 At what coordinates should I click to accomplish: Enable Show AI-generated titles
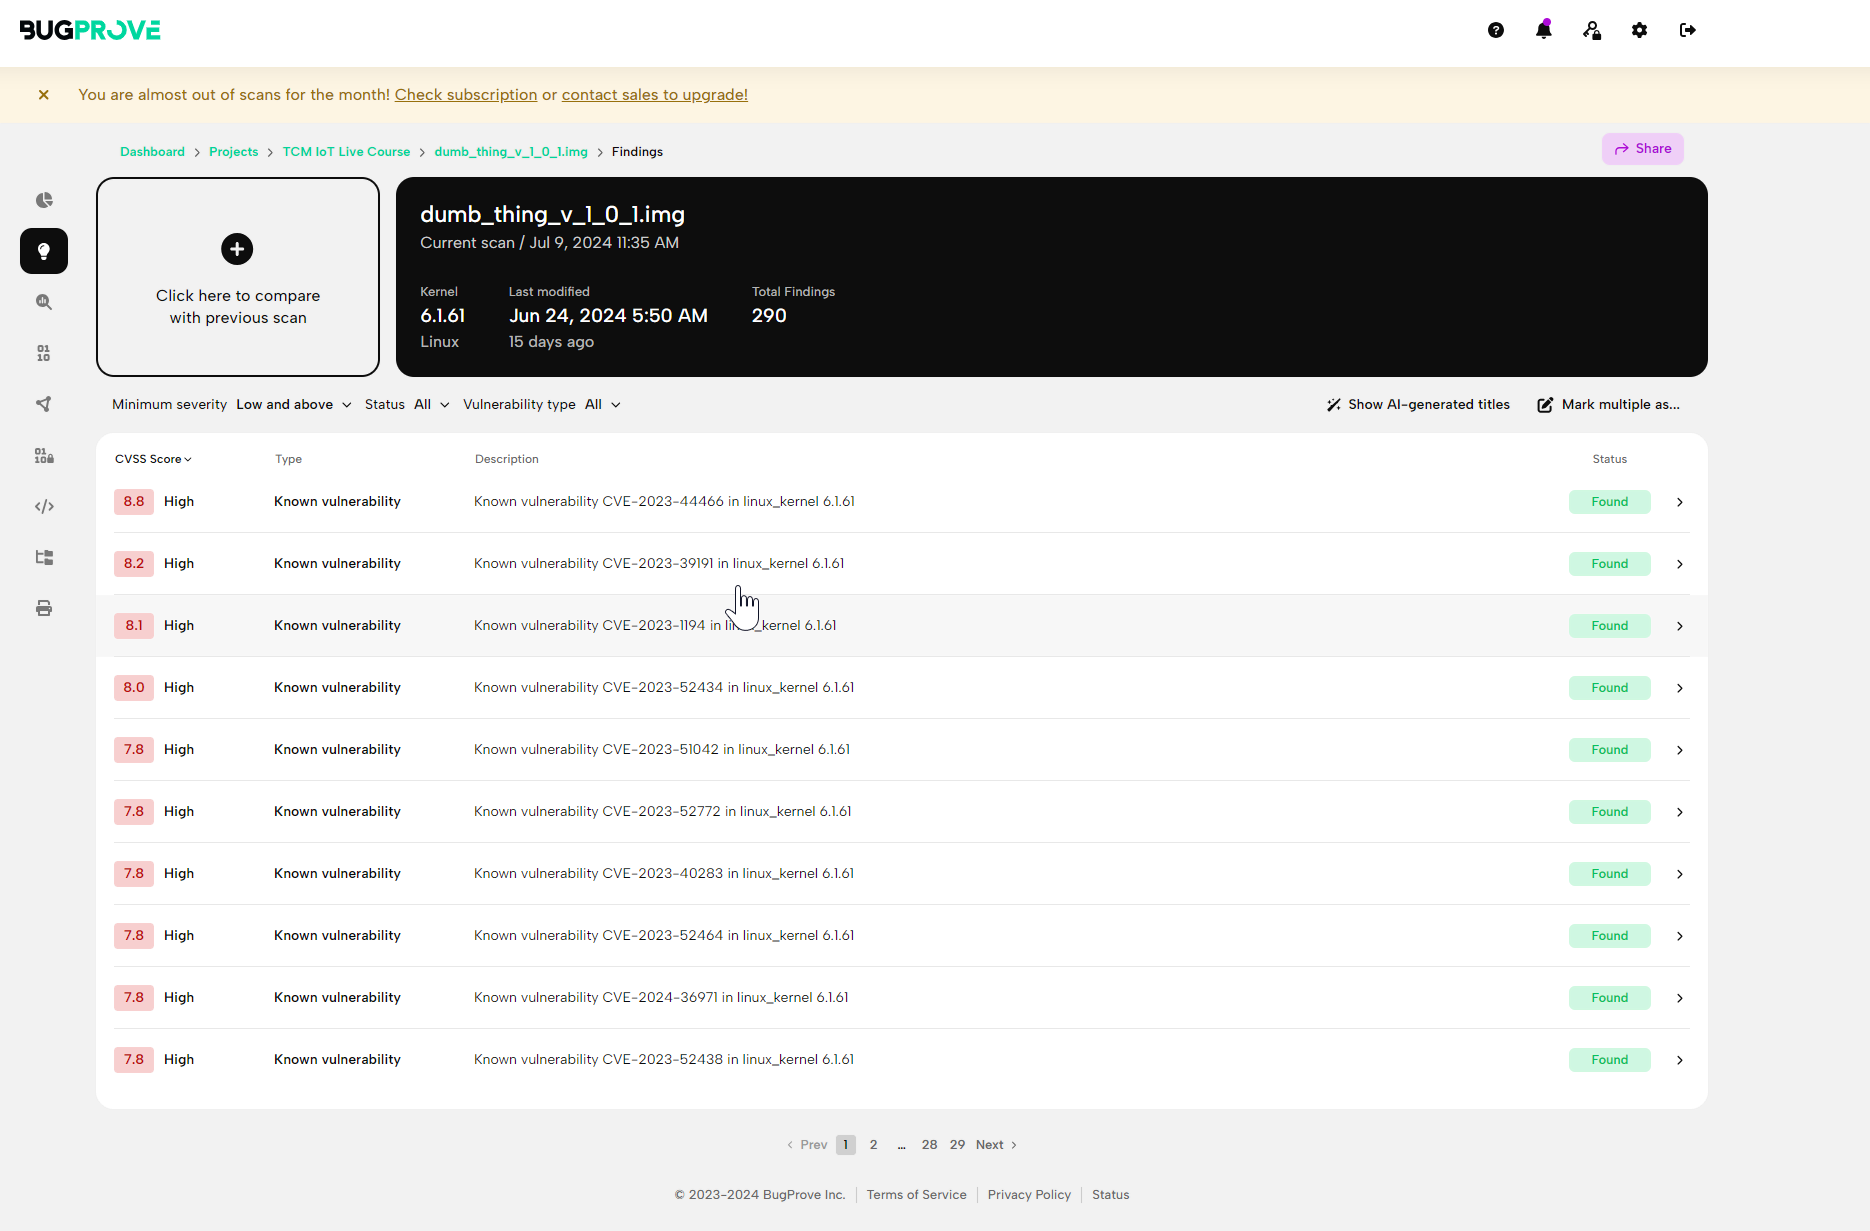coord(1417,404)
